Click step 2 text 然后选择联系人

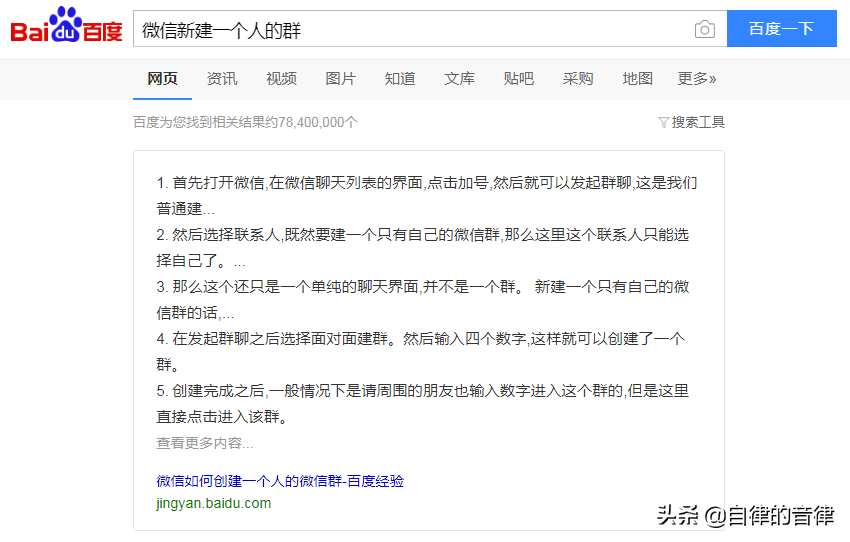coord(226,235)
